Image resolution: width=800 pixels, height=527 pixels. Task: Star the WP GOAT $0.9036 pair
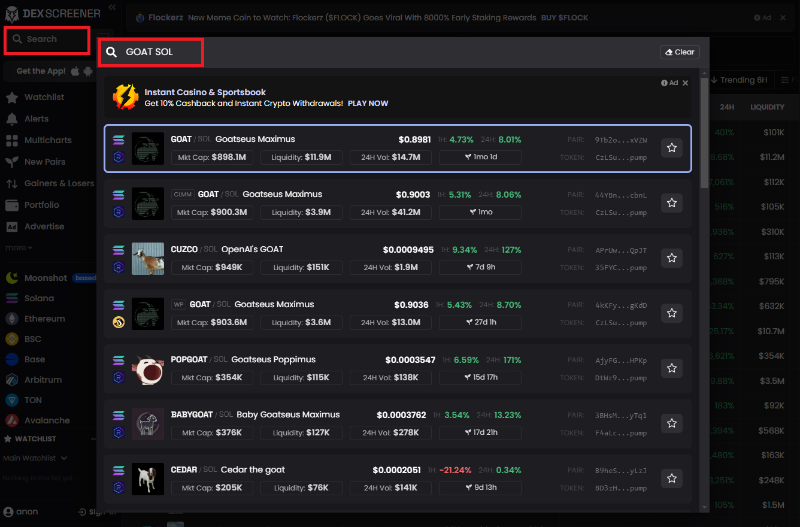[671, 313]
